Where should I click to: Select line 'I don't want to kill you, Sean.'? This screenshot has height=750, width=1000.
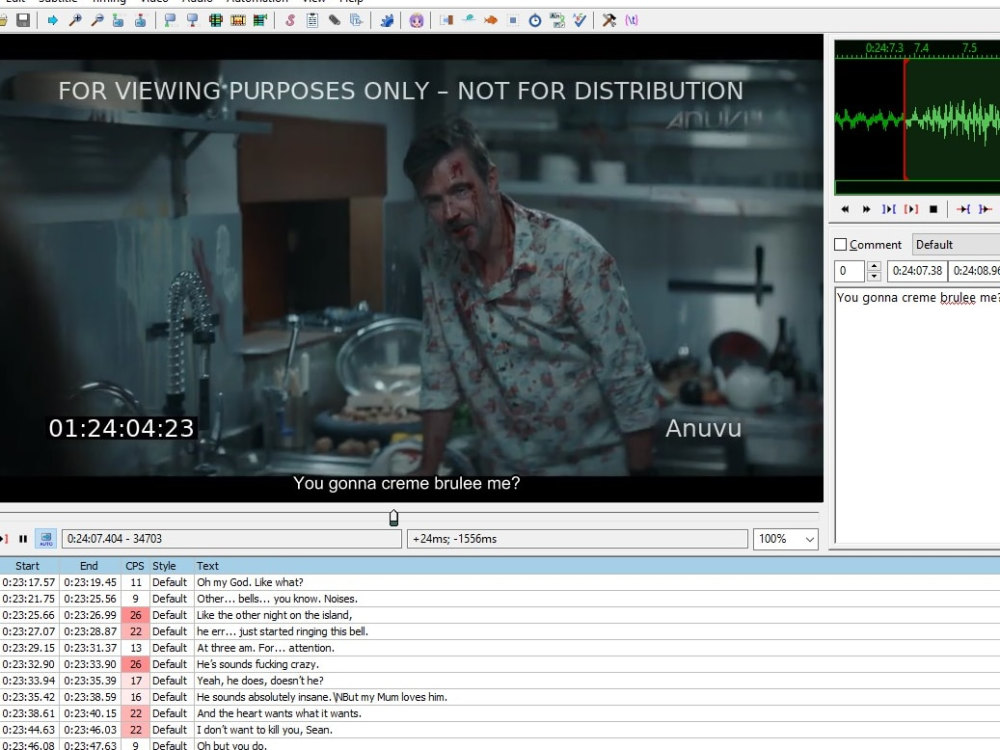pos(500,730)
